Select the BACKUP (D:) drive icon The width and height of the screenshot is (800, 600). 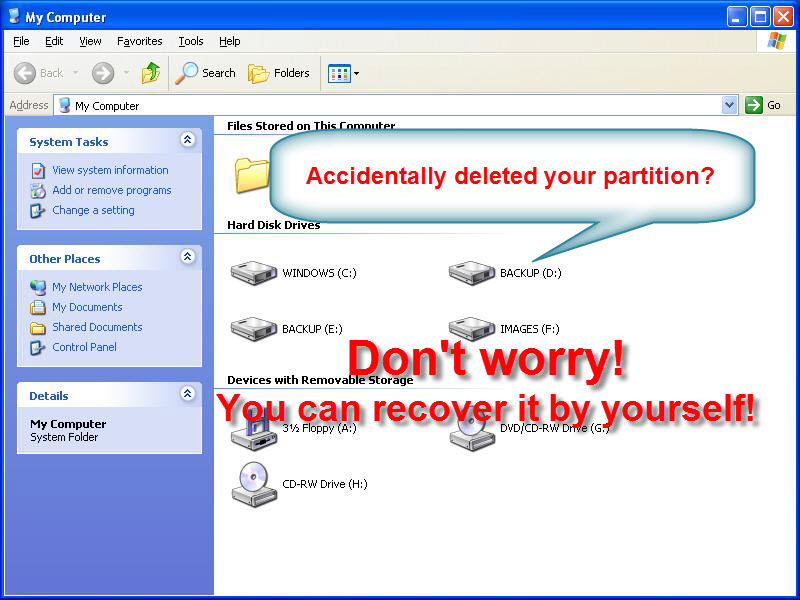point(471,273)
